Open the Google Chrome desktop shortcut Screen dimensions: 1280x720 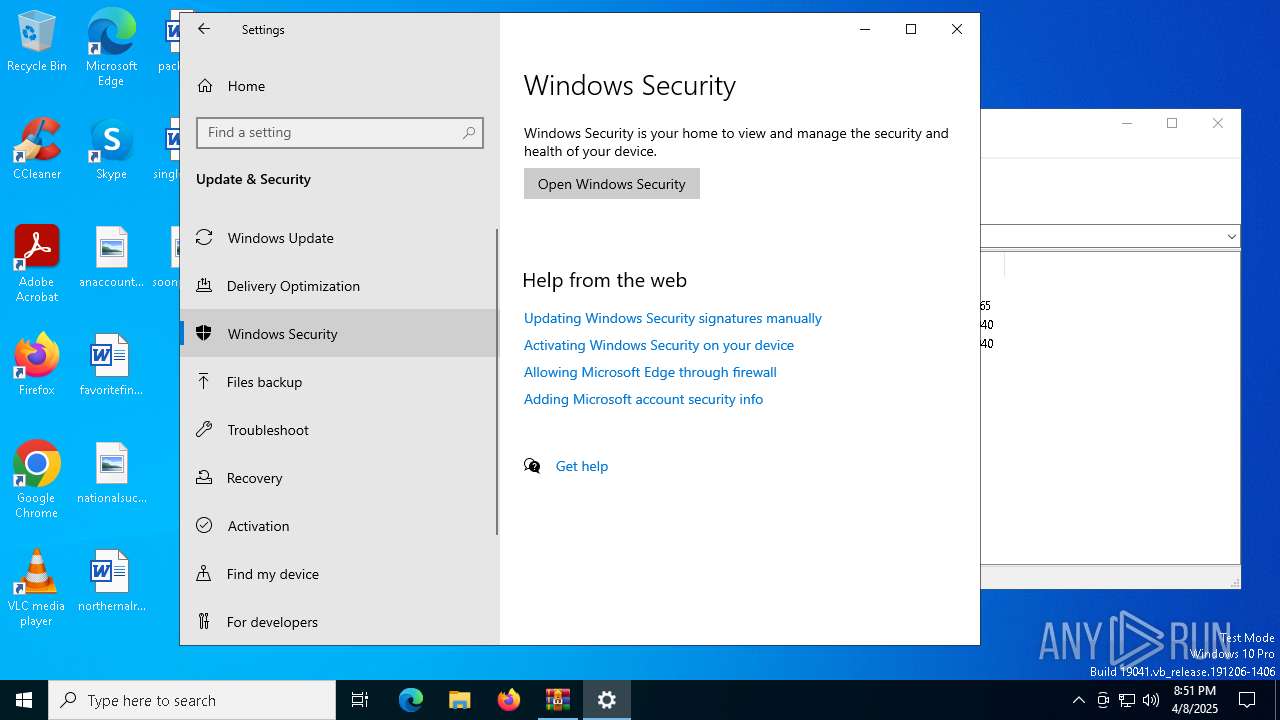pyautogui.click(x=37, y=480)
